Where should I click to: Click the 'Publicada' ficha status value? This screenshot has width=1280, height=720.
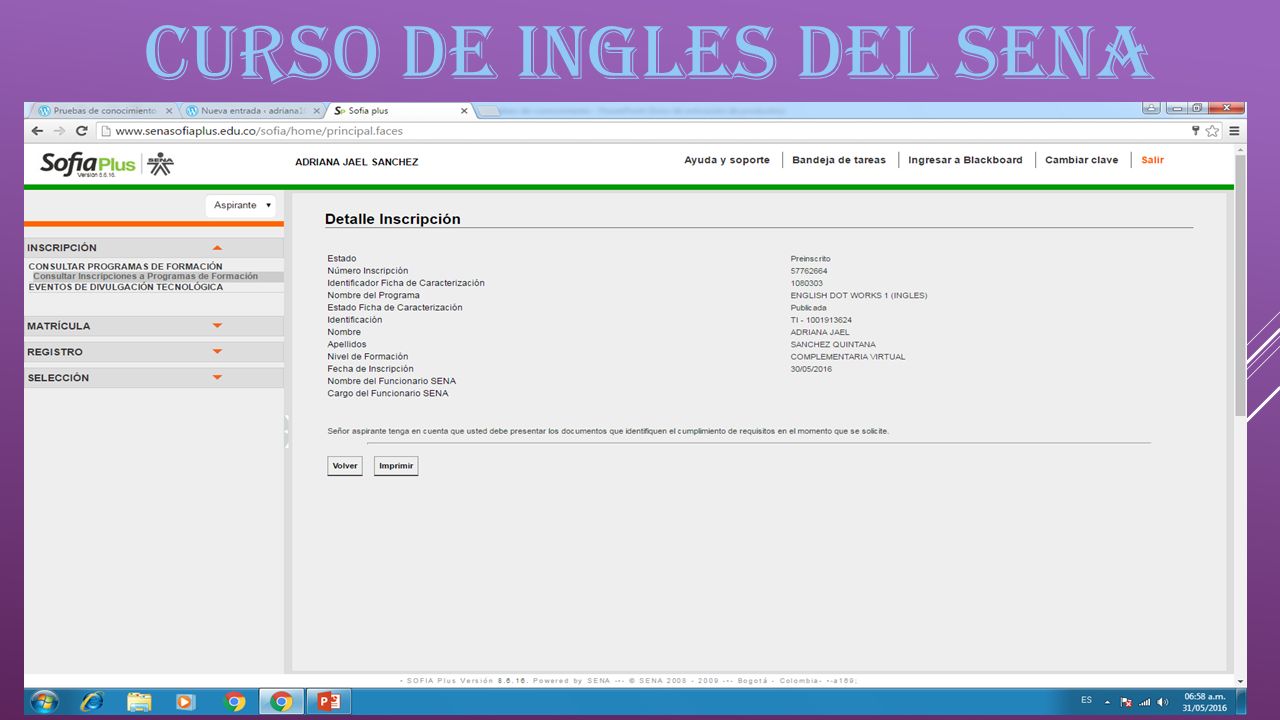tap(809, 308)
